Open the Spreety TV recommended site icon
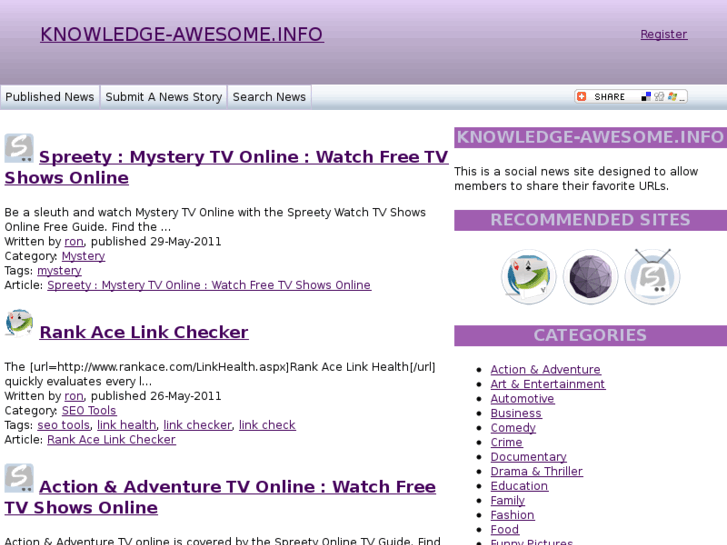 point(652,276)
